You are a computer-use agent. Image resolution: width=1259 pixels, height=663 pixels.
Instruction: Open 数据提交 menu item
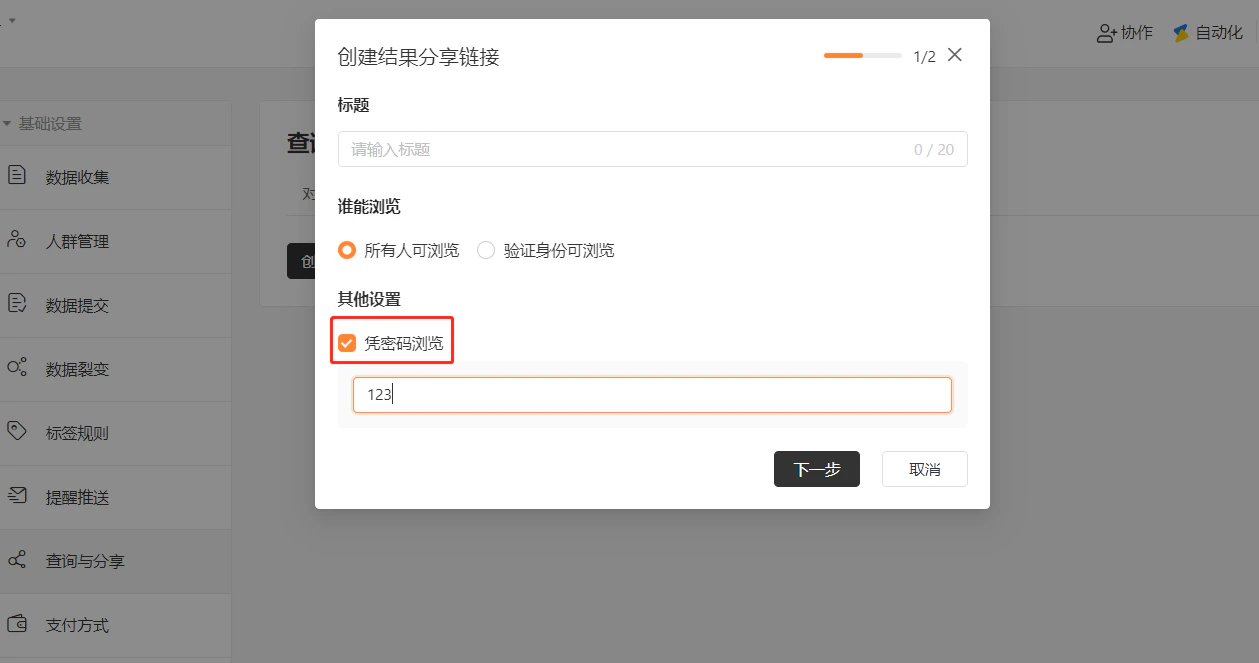(x=115, y=306)
